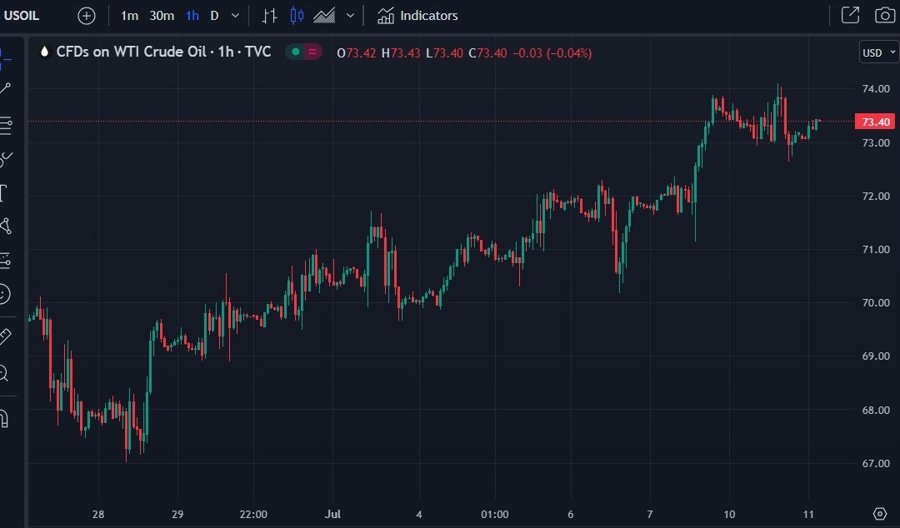Select the Candles chart style icon
Viewport: 900px width, 528px height.
click(296, 16)
